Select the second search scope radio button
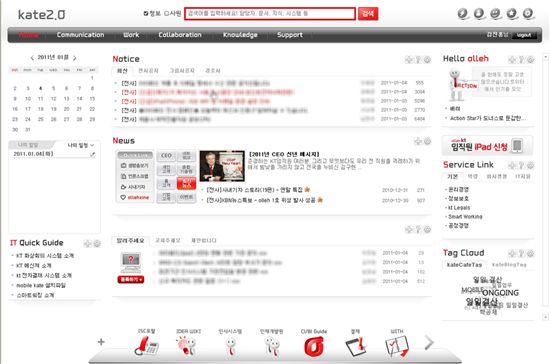The image size is (550, 364). [167, 13]
